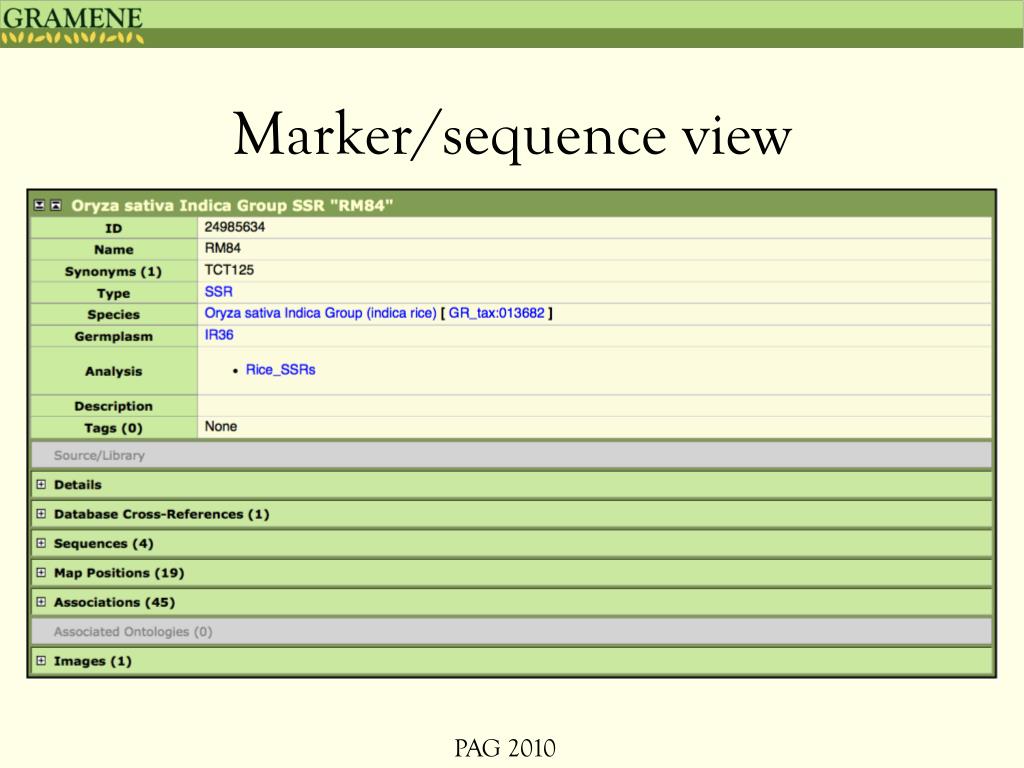Image resolution: width=1024 pixels, height=768 pixels.
Task: Click the expand-all arrow icon in header
Action: click(x=40, y=205)
